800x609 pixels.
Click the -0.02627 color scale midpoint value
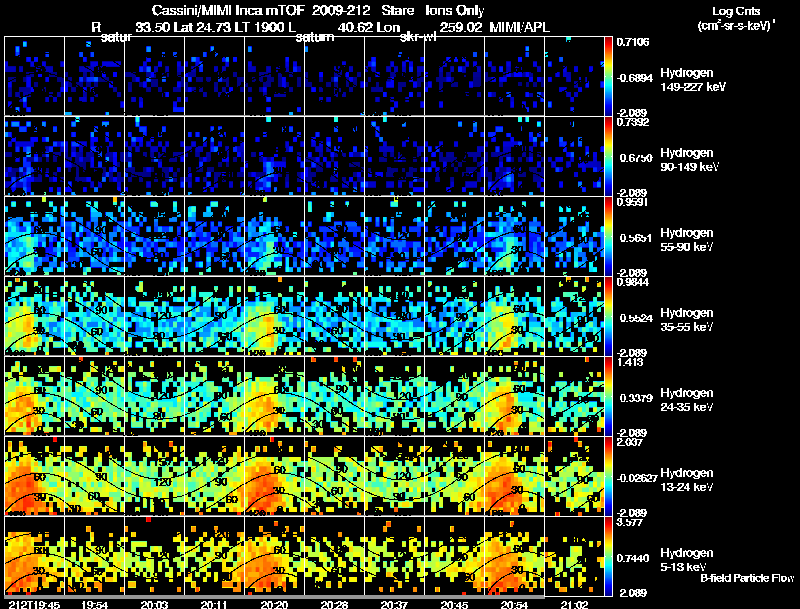[636, 478]
